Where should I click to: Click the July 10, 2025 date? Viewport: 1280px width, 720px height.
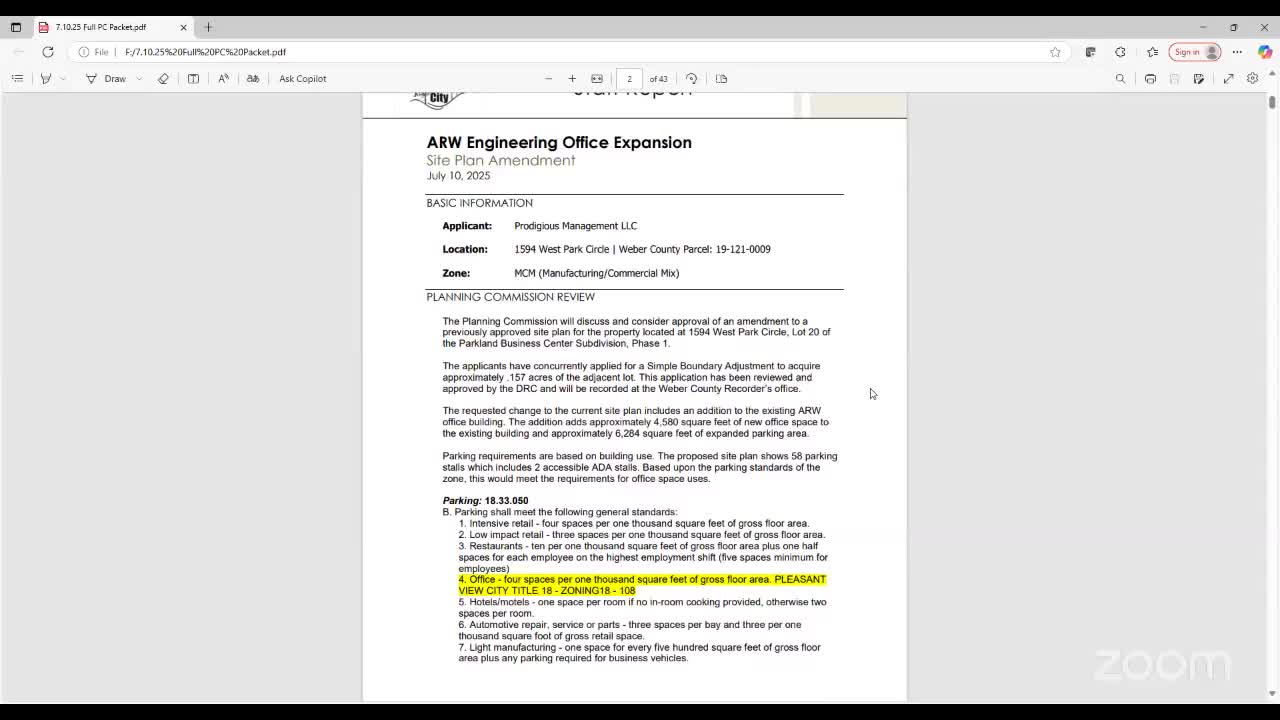click(458, 176)
